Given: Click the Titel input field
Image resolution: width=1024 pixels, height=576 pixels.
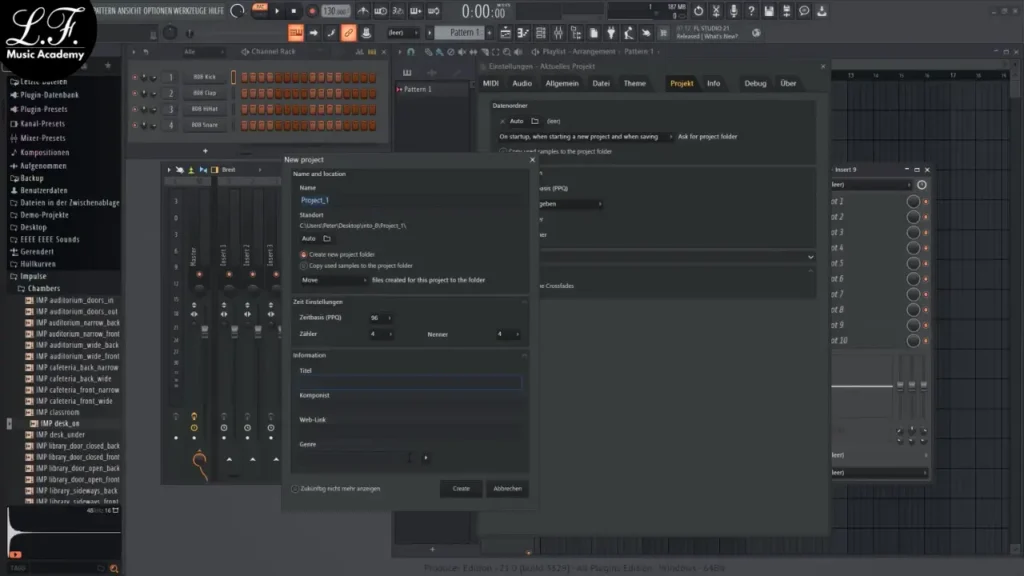Looking at the screenshot, I should click(x=409, y=382).
